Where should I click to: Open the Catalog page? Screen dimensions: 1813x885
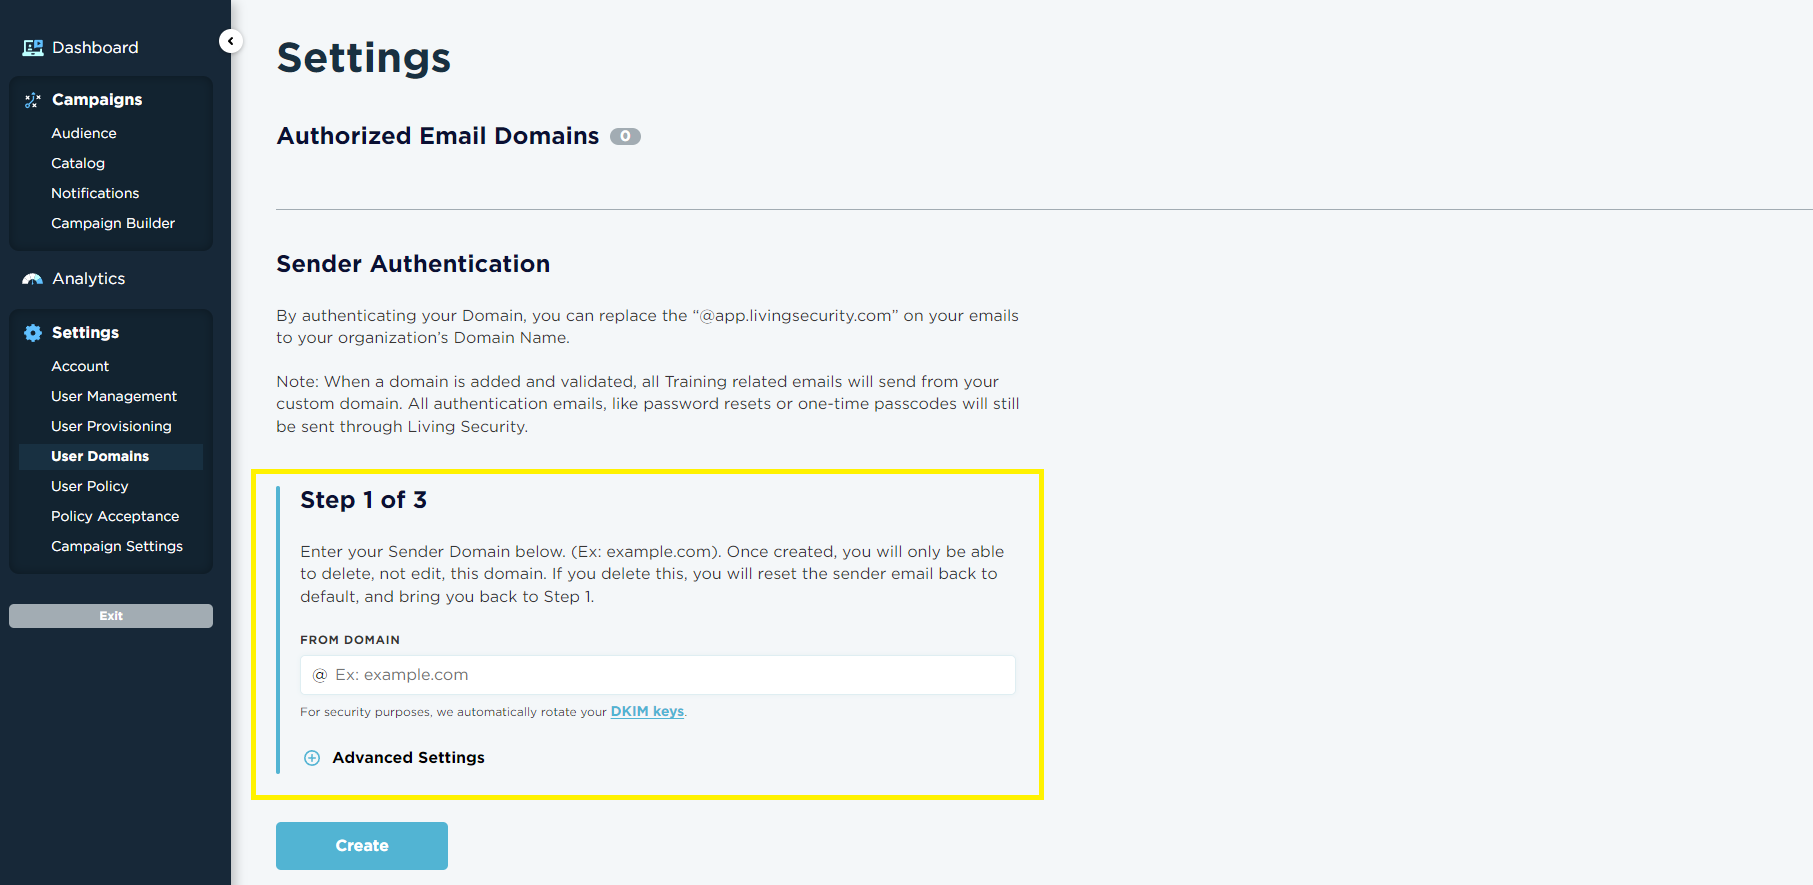(x=78, y=163)
